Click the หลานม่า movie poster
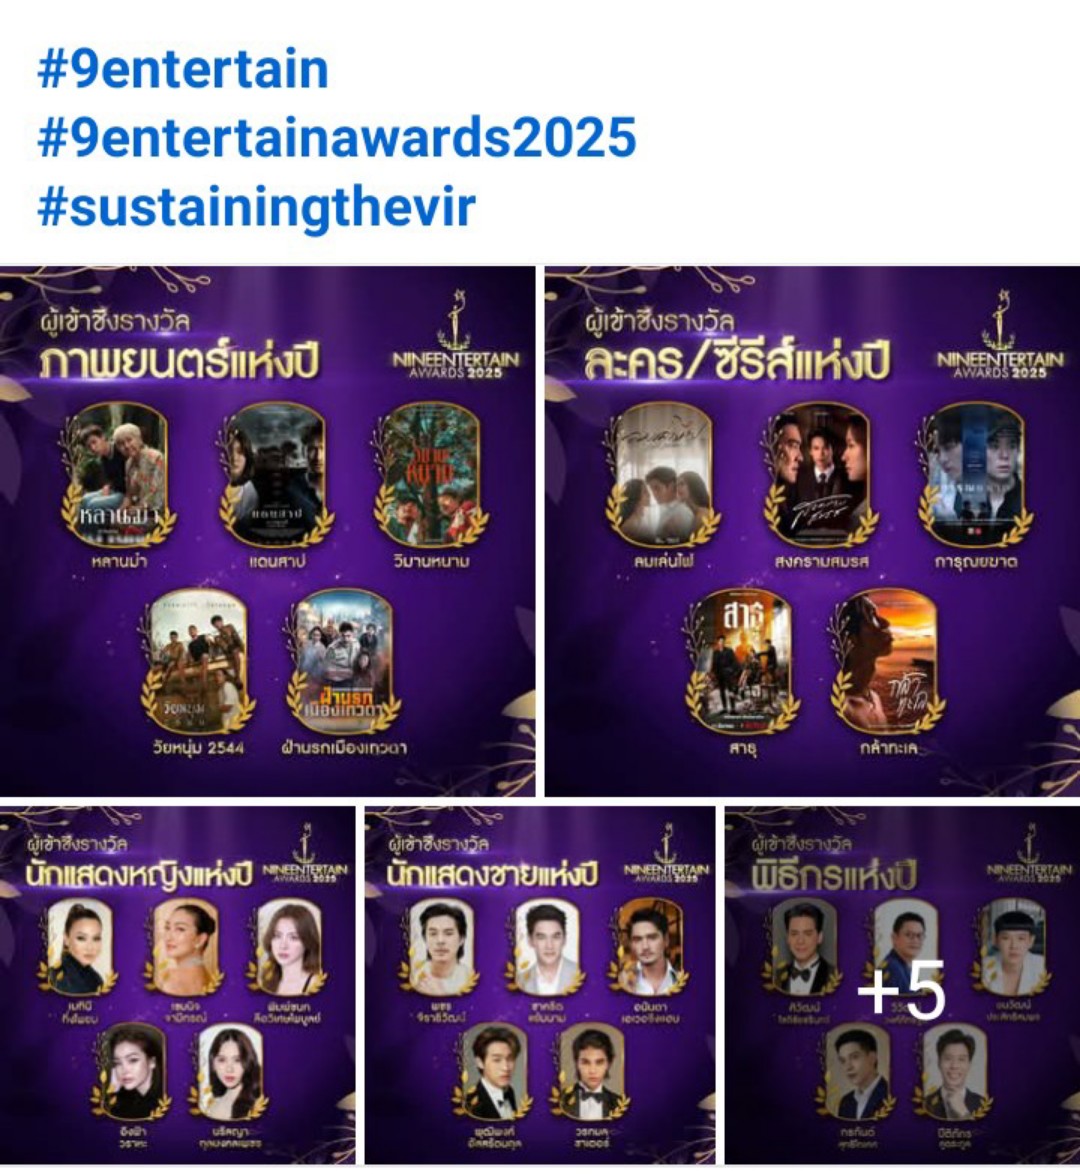This screenshot has height=1175, width=1080. [x=118, y=473]
